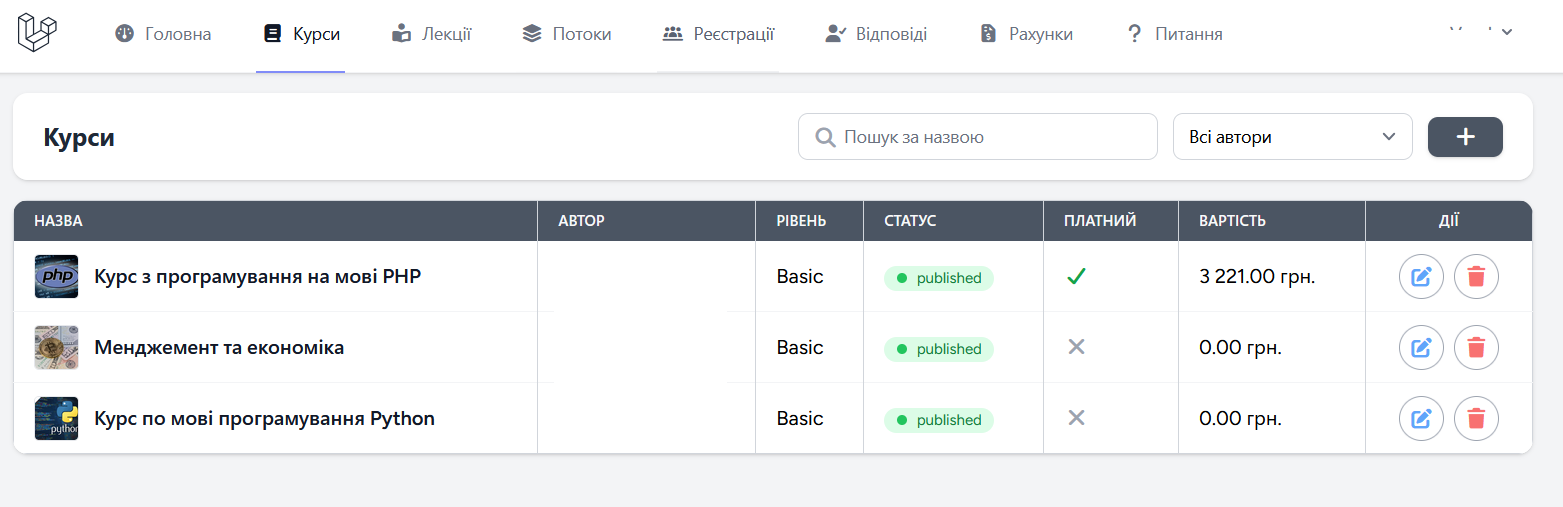Click the unpaid cross of Python course
This screenshot has height=507, width=1563.
(x=1076, y=418)
